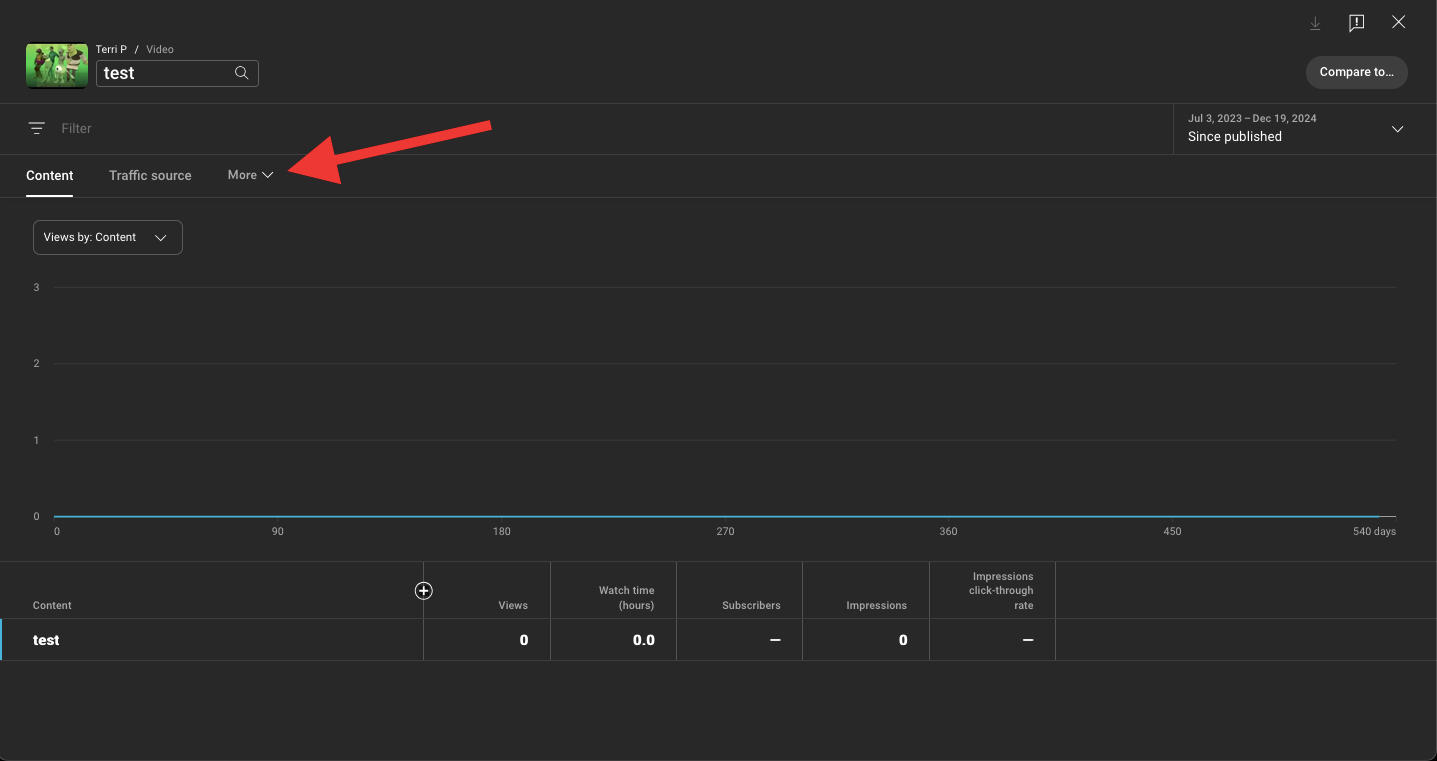Sort by the Views column header
The image size is (1437, 761).
coord(513,605)
